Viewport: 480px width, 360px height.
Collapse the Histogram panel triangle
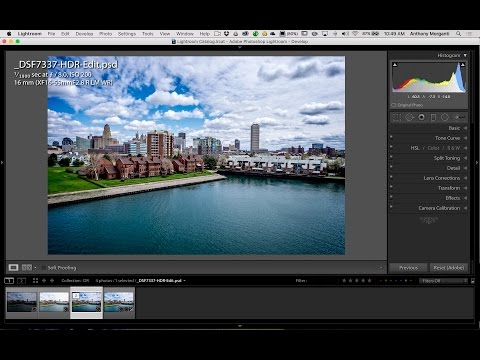pyautogui.click(x=465, y=55)
